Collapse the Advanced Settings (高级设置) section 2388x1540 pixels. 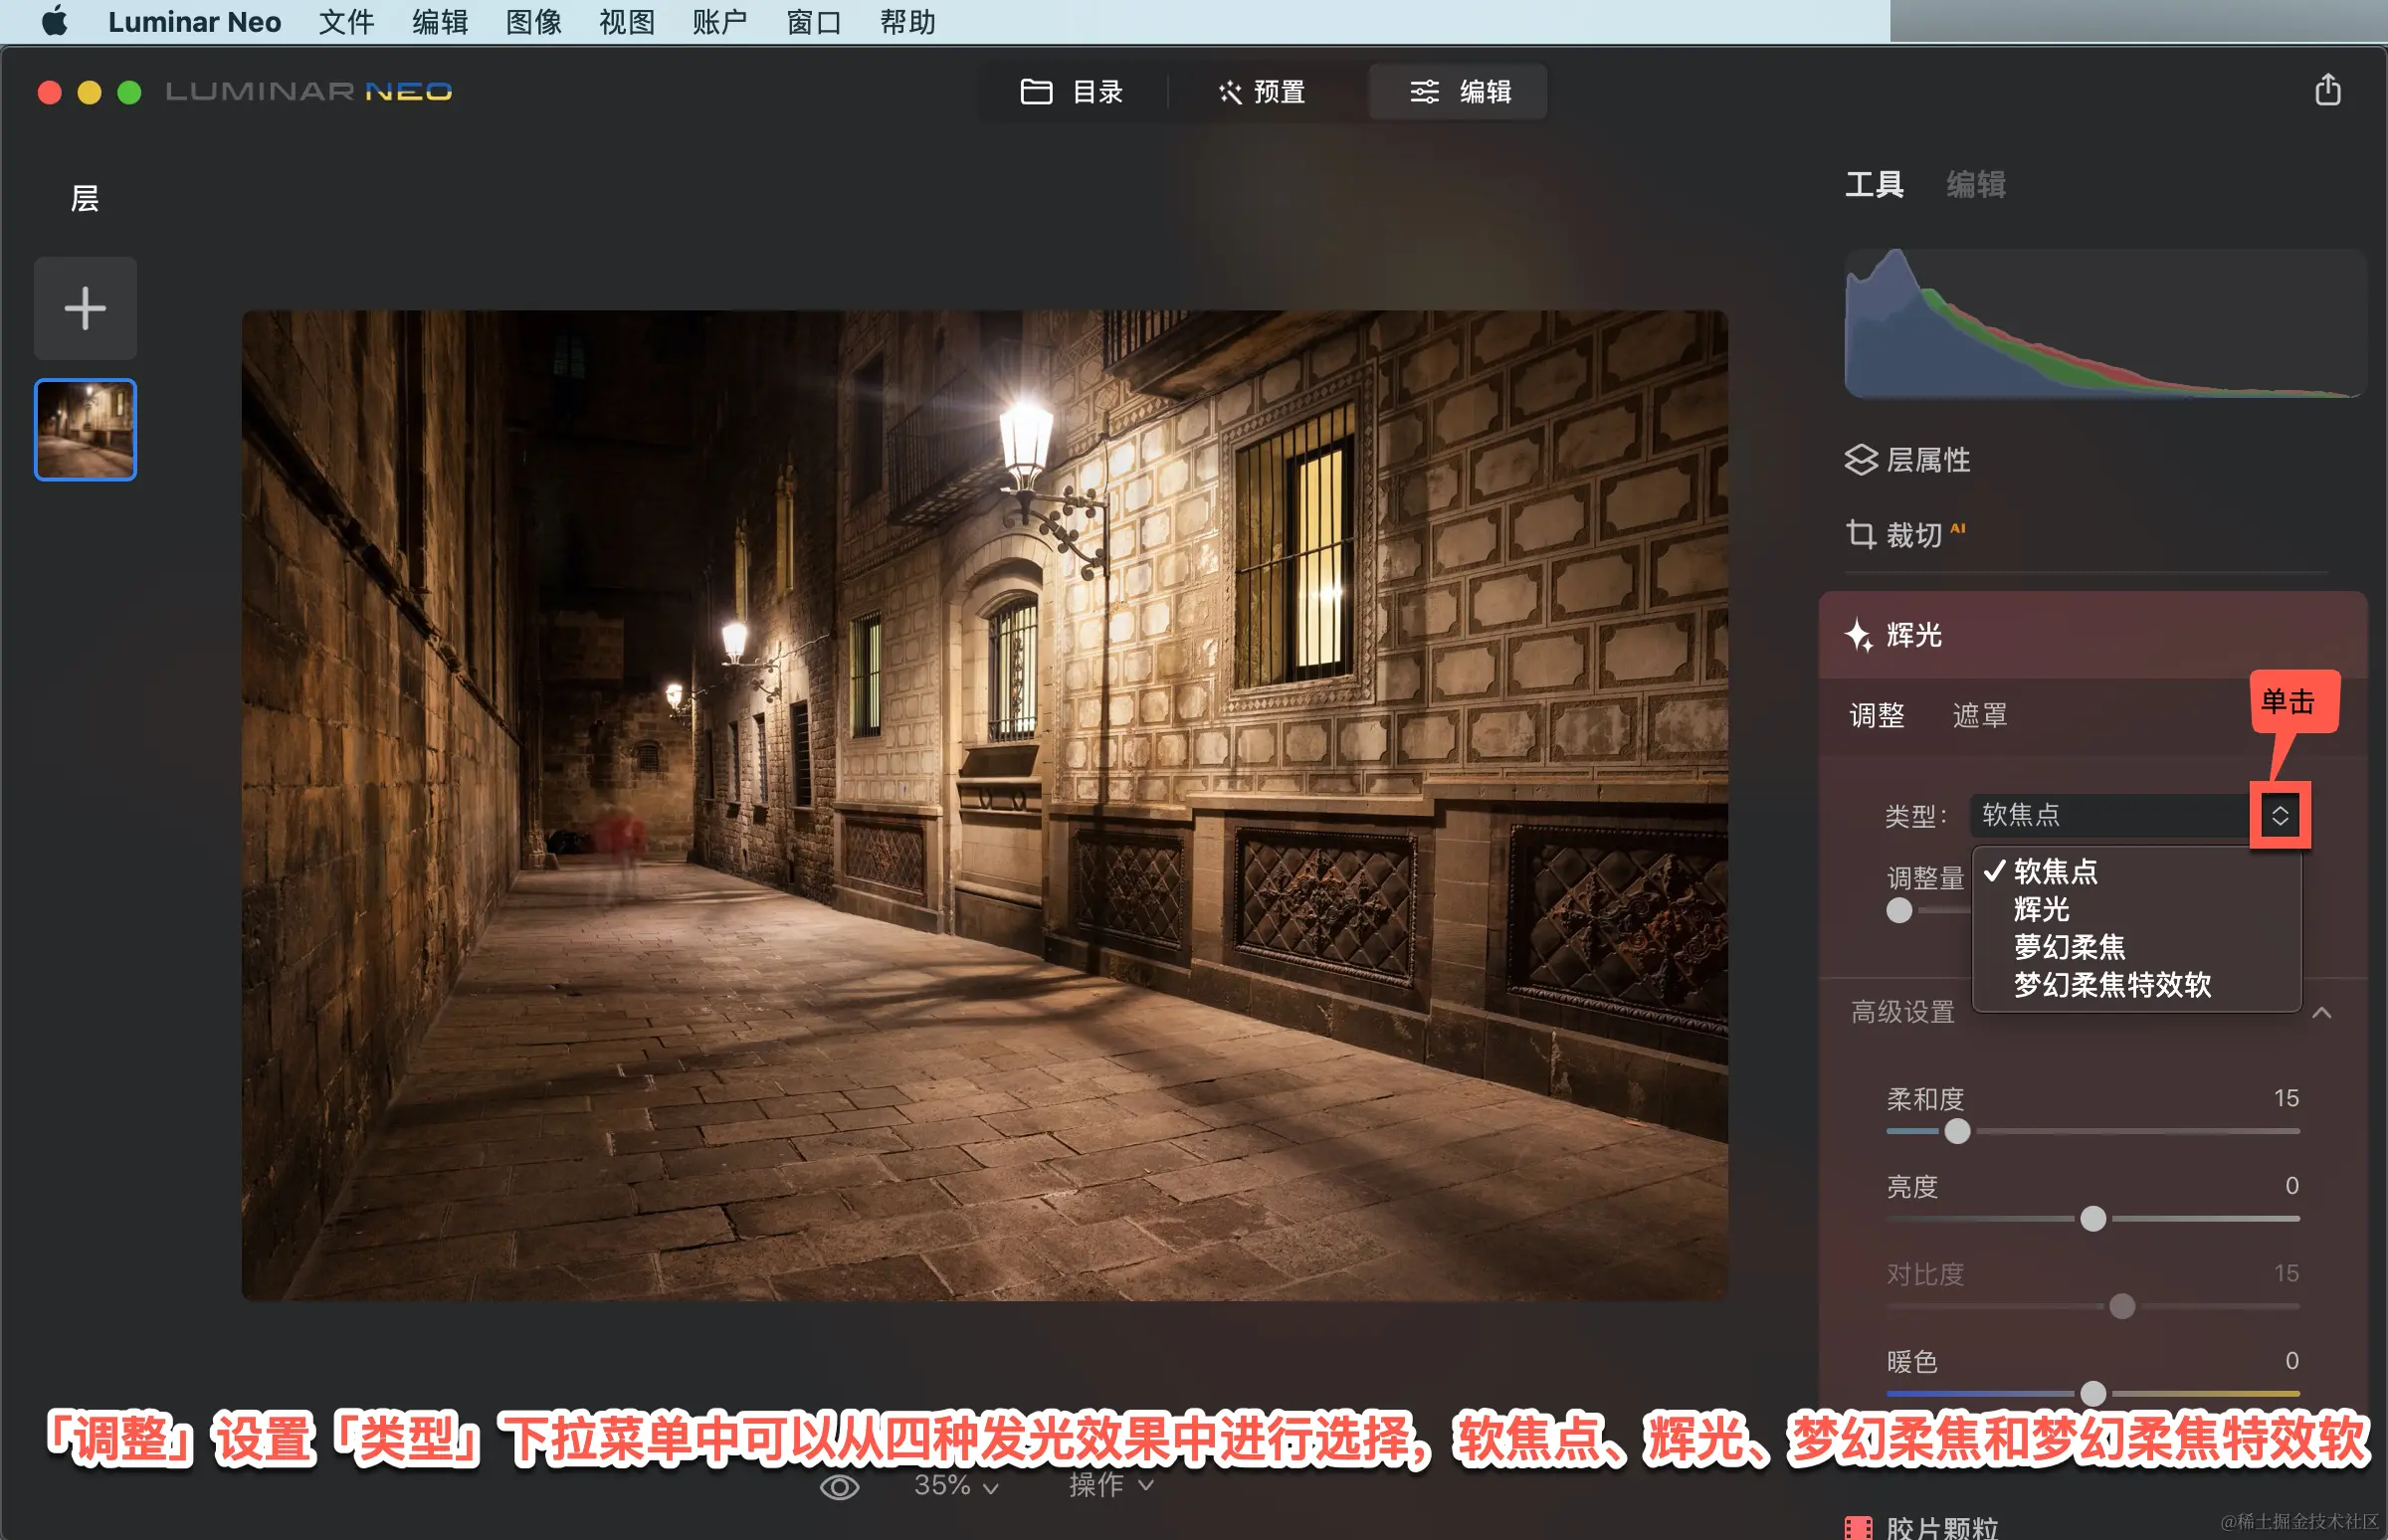point(2321,1012)
